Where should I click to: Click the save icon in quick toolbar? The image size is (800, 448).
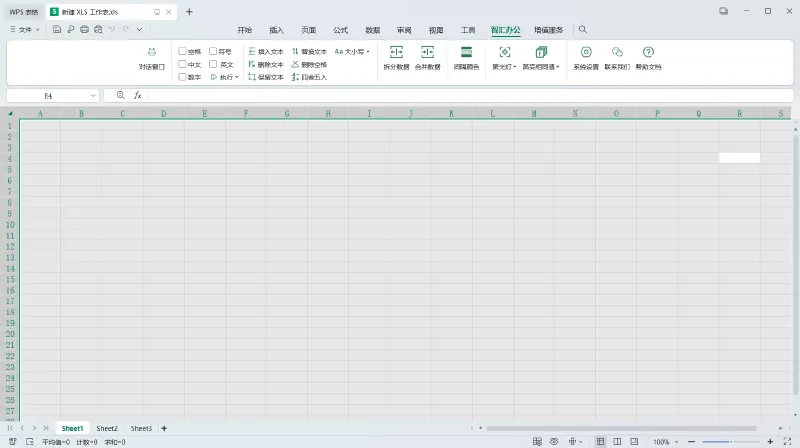point(57,30)
